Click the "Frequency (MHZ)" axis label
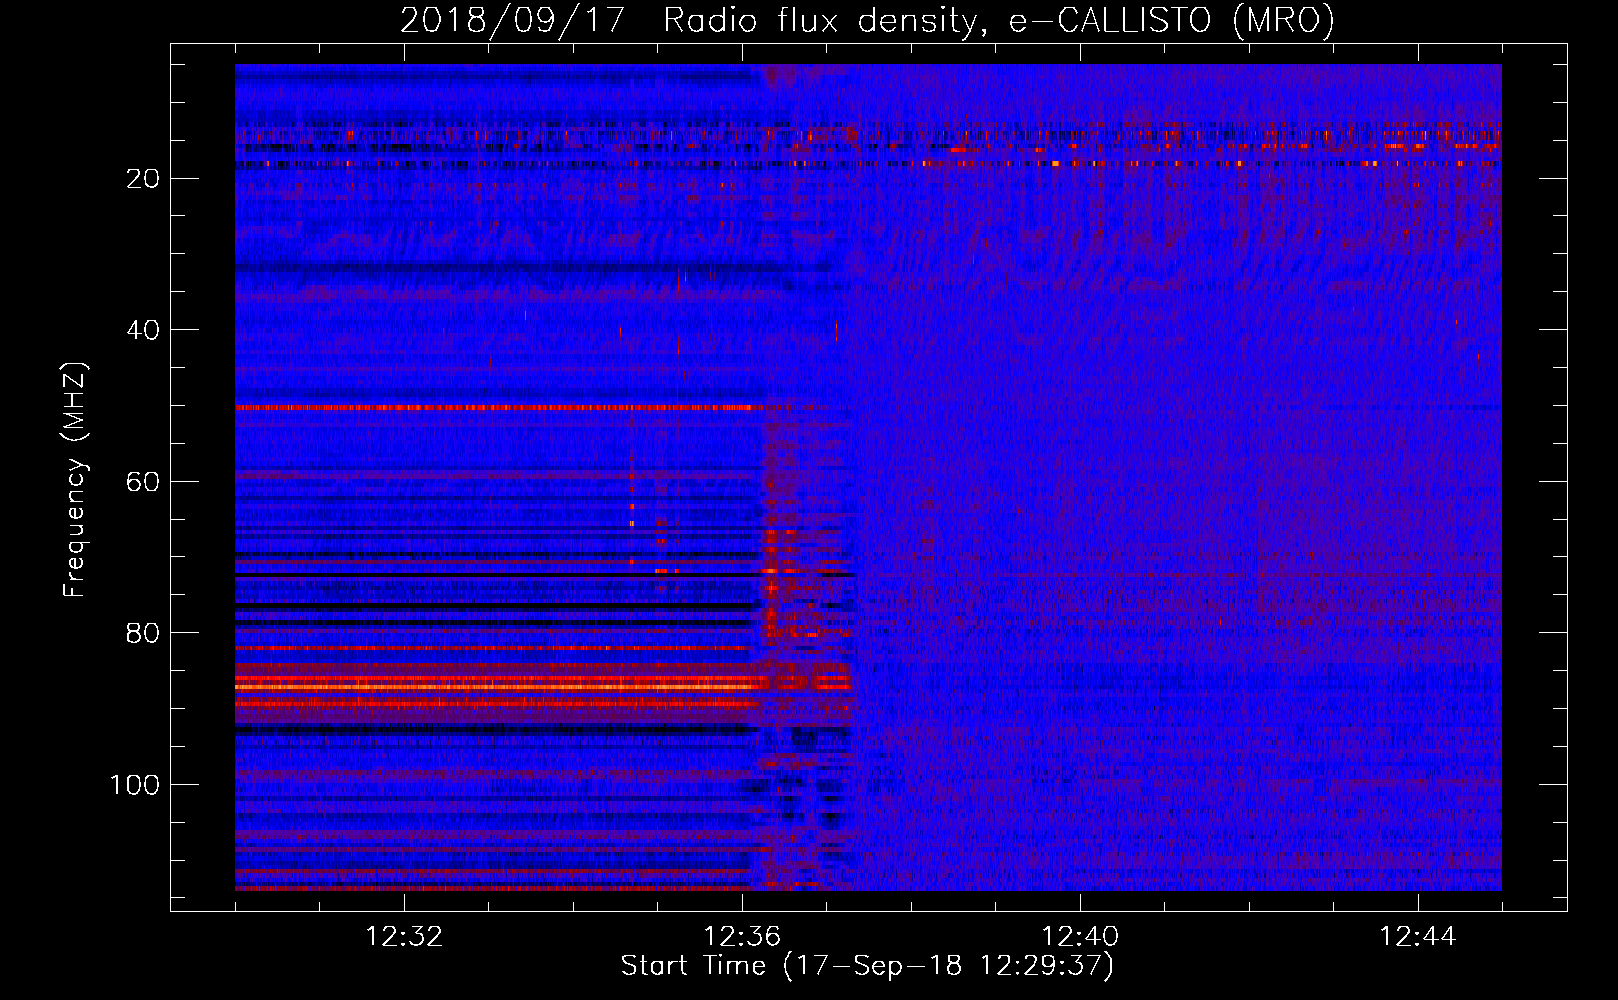This screenshot has width=1618, height=1000. (x=75, y=479)
